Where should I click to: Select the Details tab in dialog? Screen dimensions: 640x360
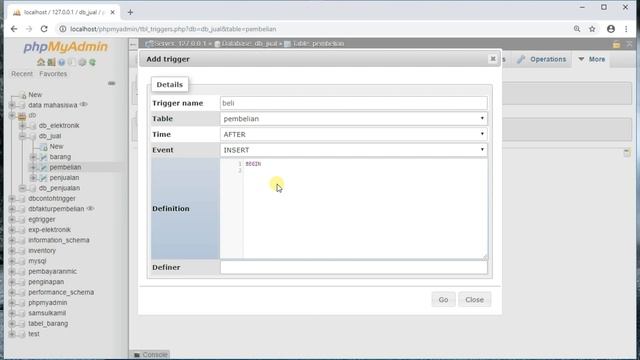click(x=169, y=84)
